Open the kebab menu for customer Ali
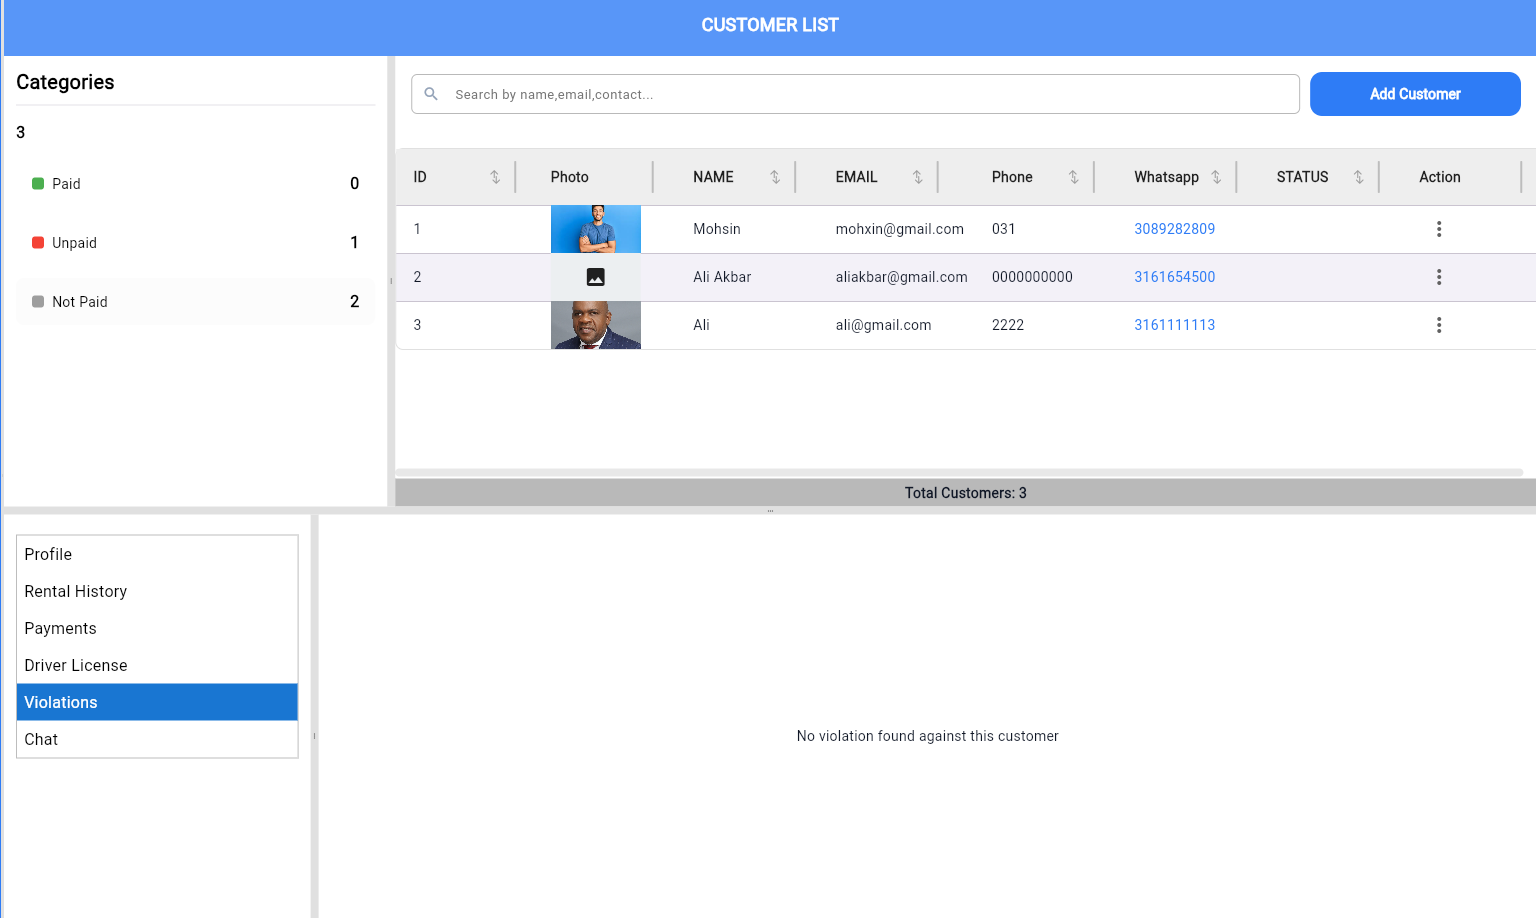Image resolution: width=1536 pixels, height=918 pixels. [1439, 325]
